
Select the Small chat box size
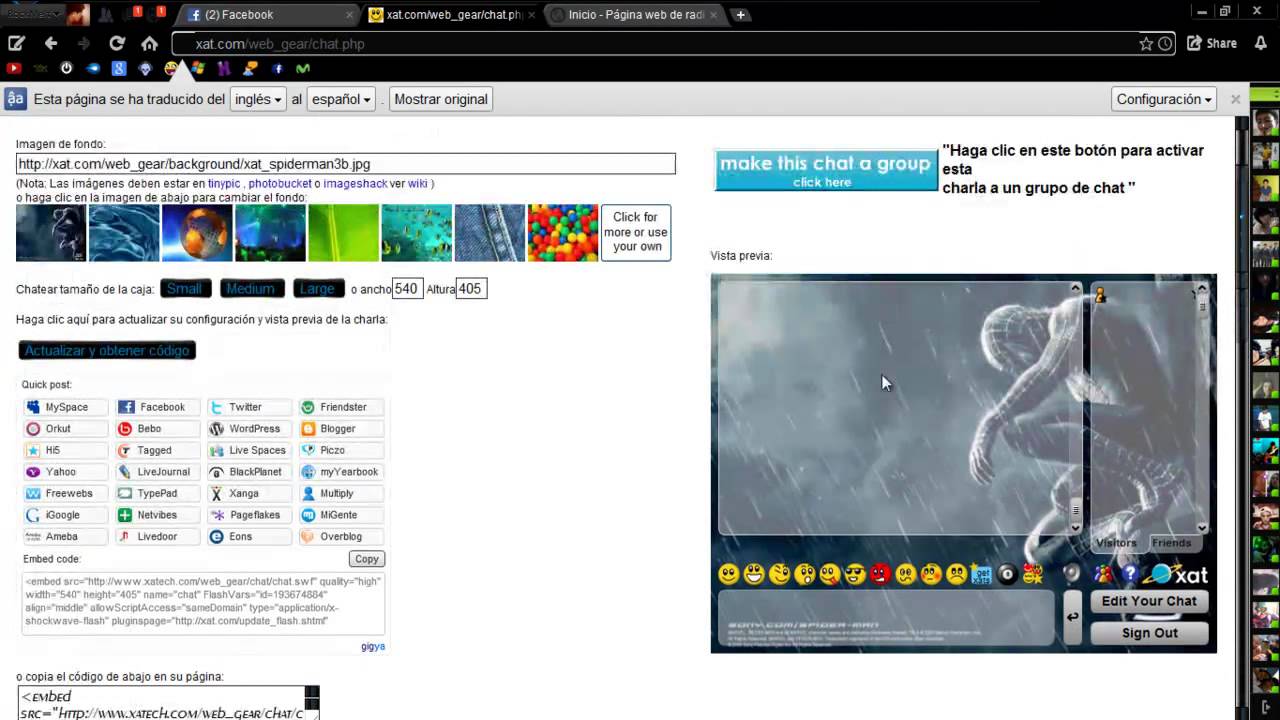[x=184, y=289]
